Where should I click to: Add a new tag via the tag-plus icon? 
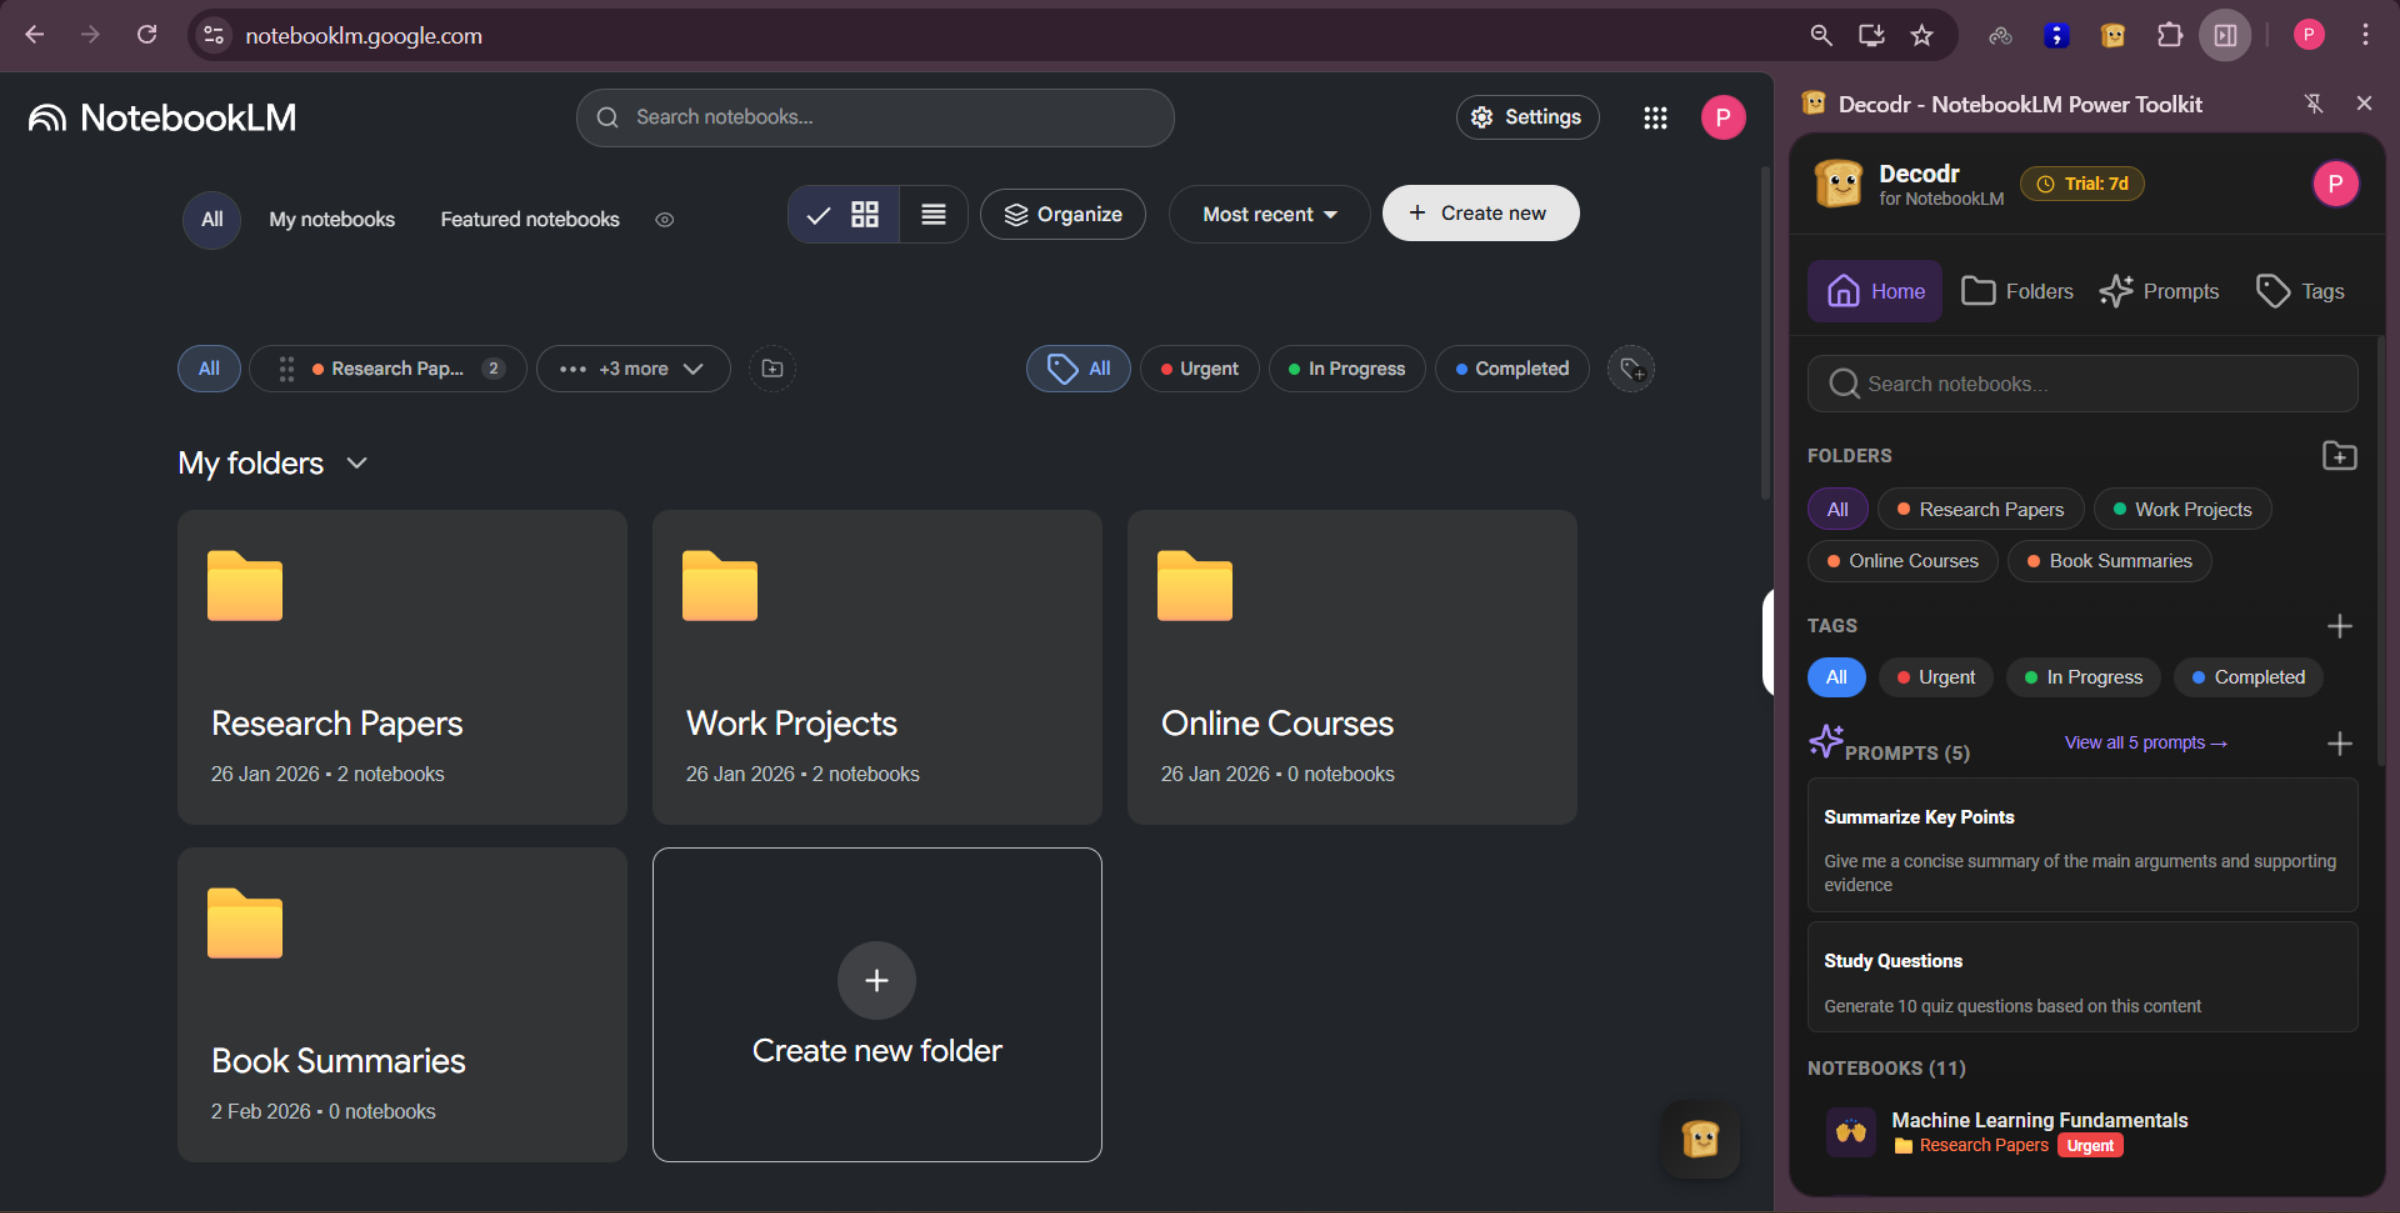(1631, 369)
